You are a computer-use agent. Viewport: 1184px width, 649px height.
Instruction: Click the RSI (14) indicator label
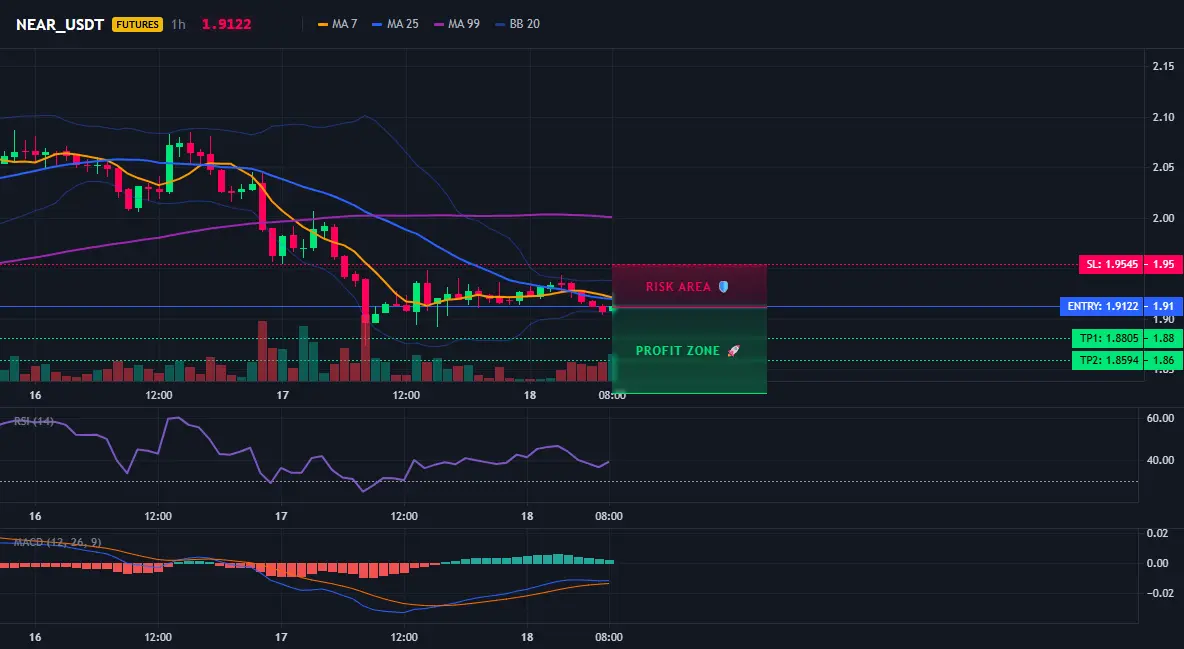click(34, 421)
